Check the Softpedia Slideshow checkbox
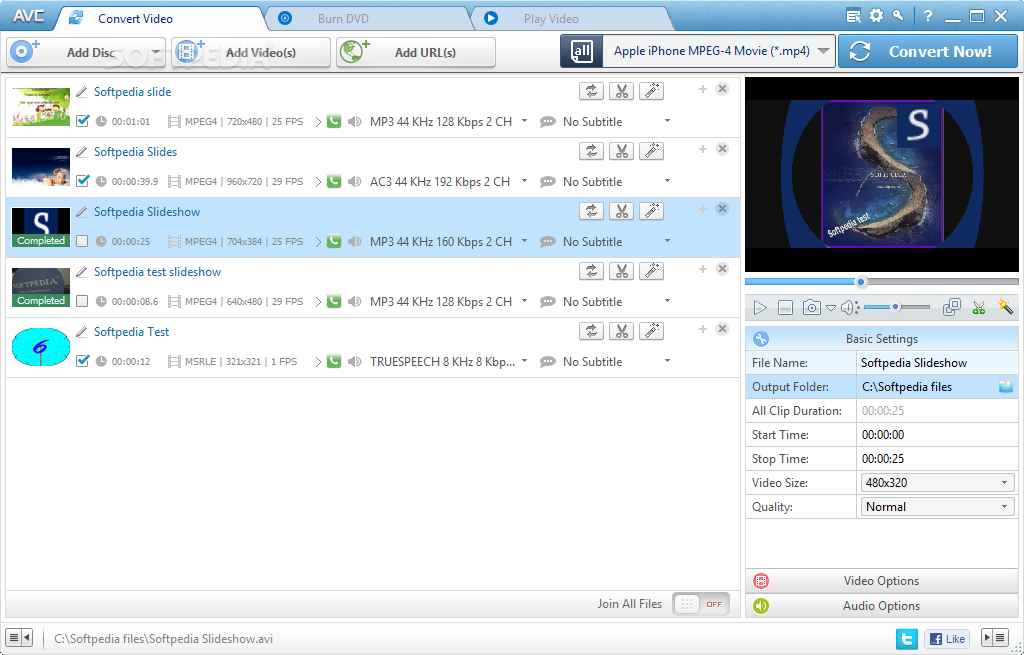 82,241
